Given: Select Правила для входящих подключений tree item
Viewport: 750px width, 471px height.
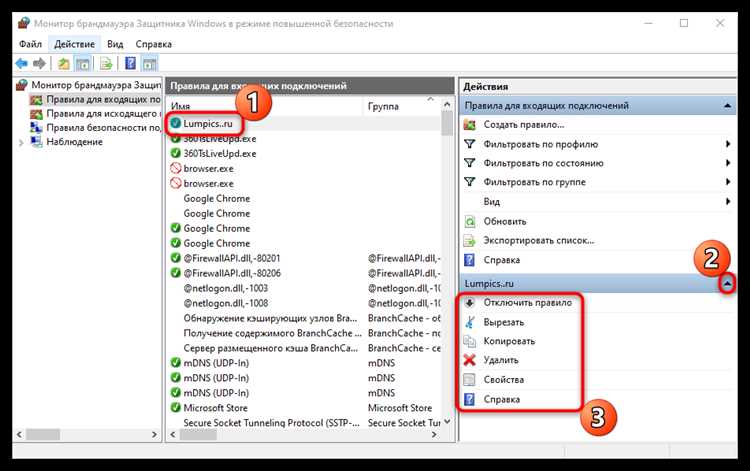Looking at the screenshot, I should 103,99.
